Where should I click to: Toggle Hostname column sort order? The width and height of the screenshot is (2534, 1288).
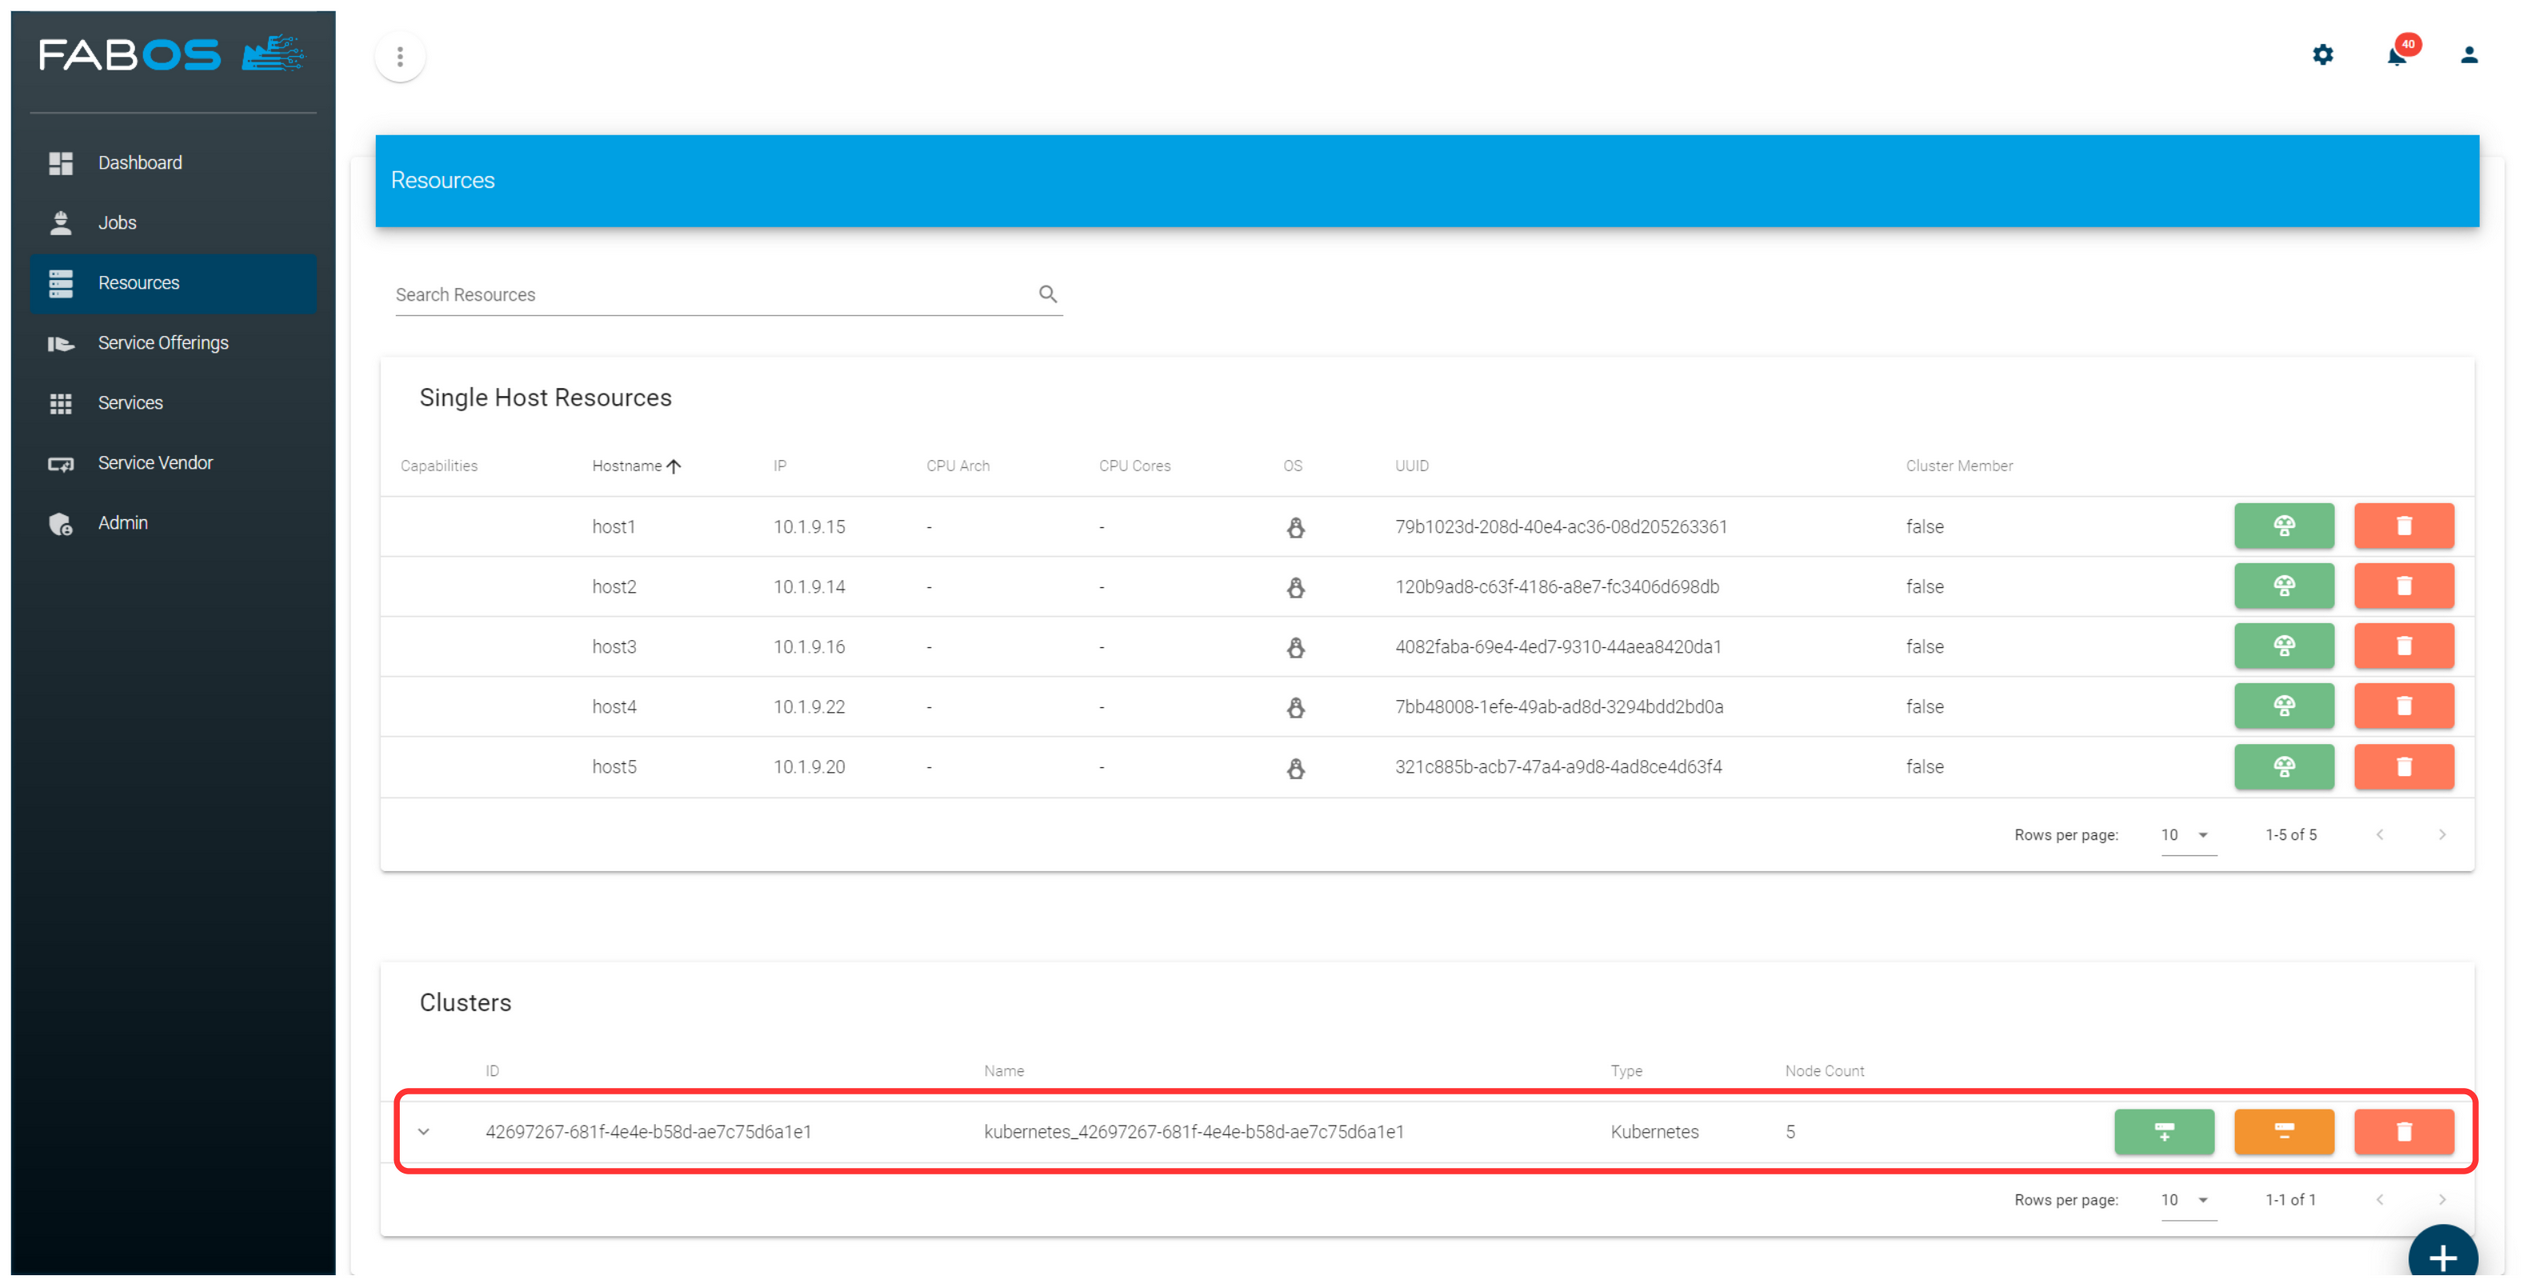636,465
